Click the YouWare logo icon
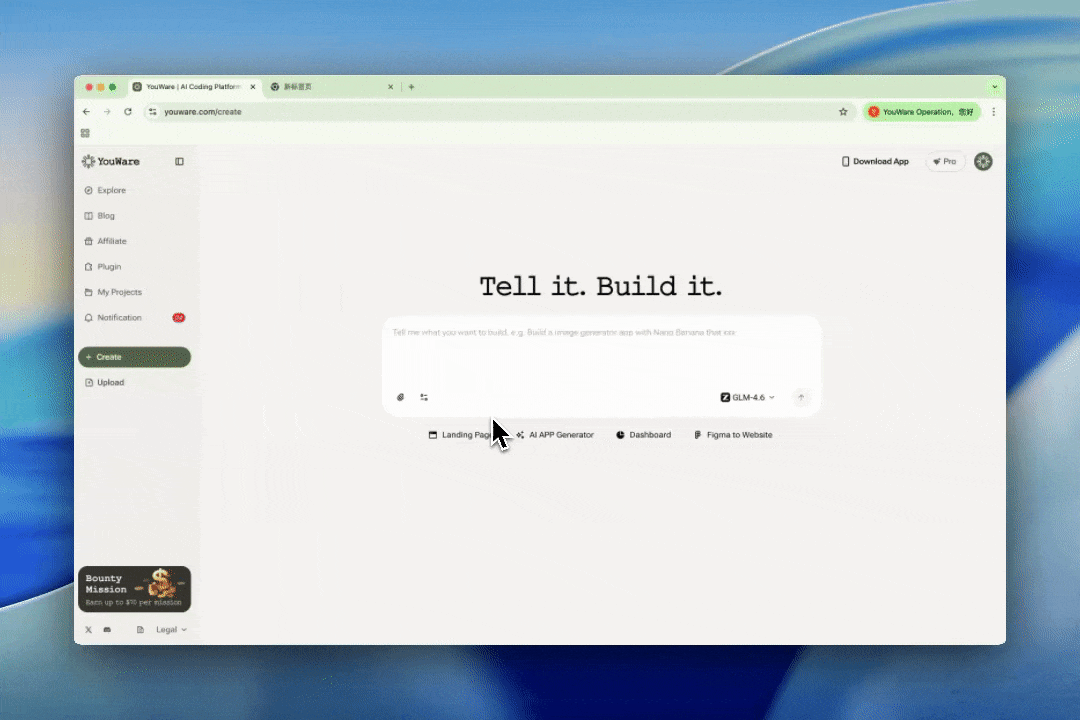The width and height of the screenshot is (1080, 720). (88, 161)
